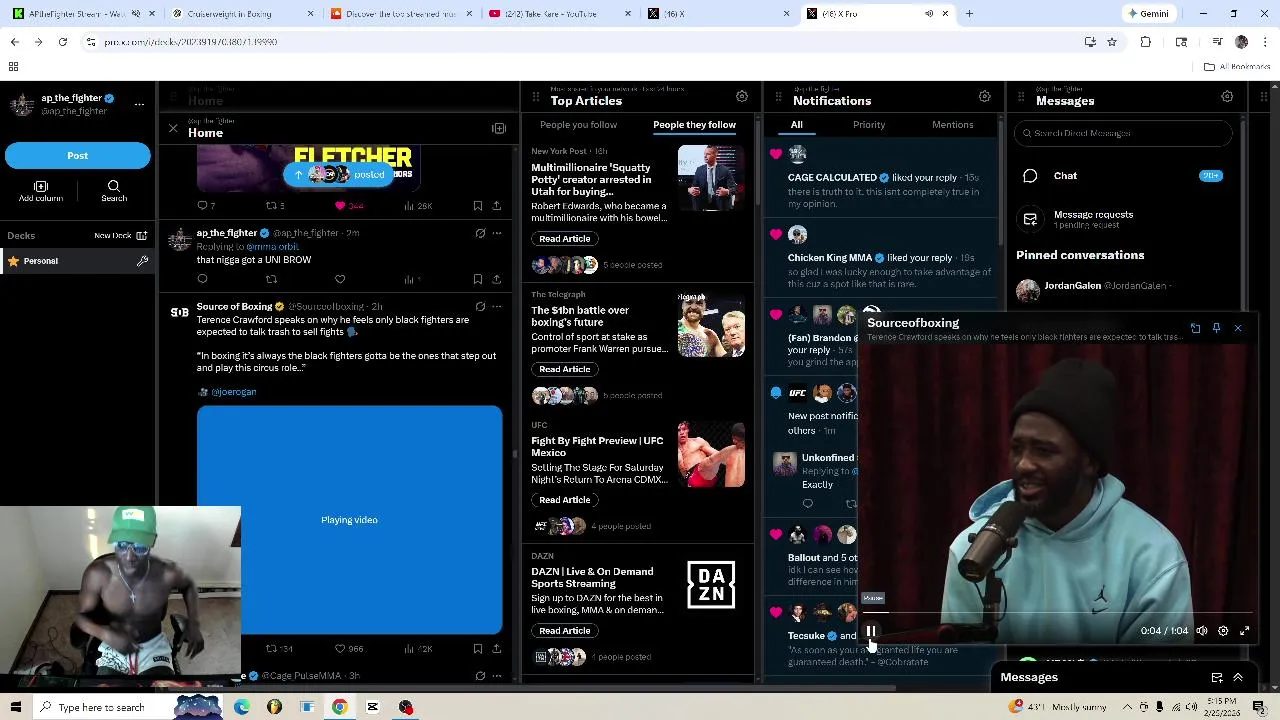
Task: Bookmark the UNI BROW post
Action: pyautogui.click(x=478, y=280)
